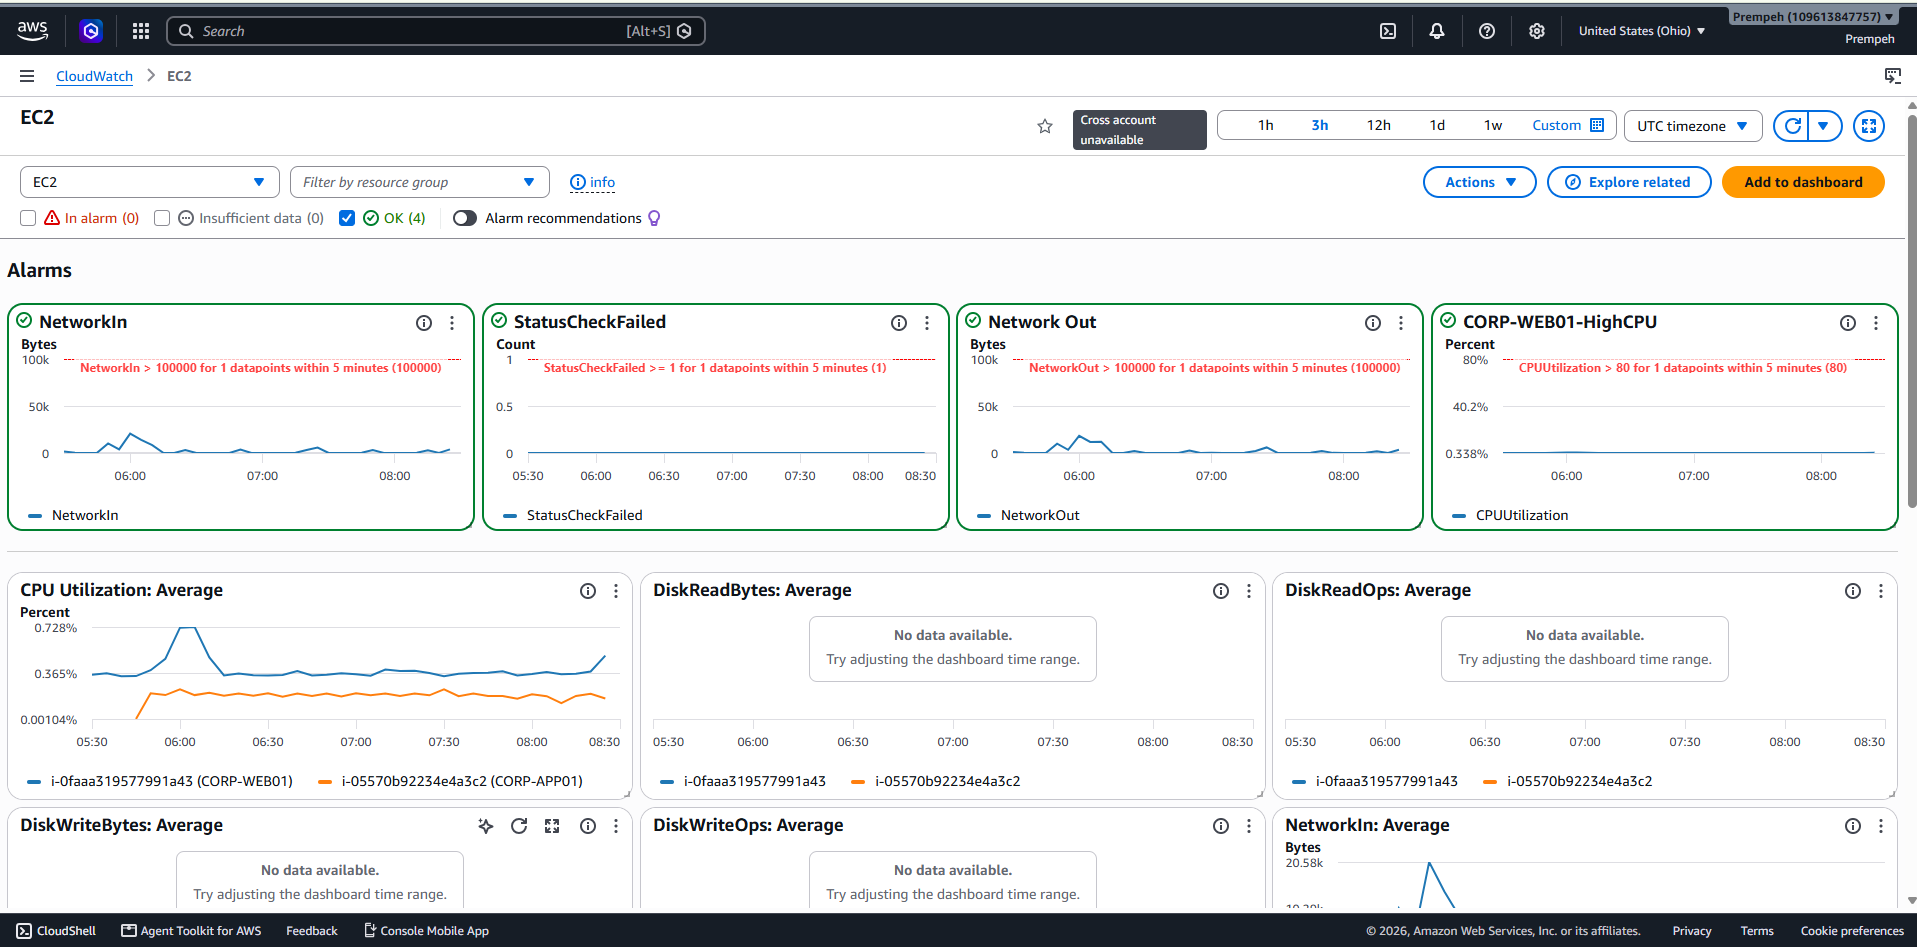Open the console settings gear
Viewport: 1917px width, 947px height.
coord(1537,31)
